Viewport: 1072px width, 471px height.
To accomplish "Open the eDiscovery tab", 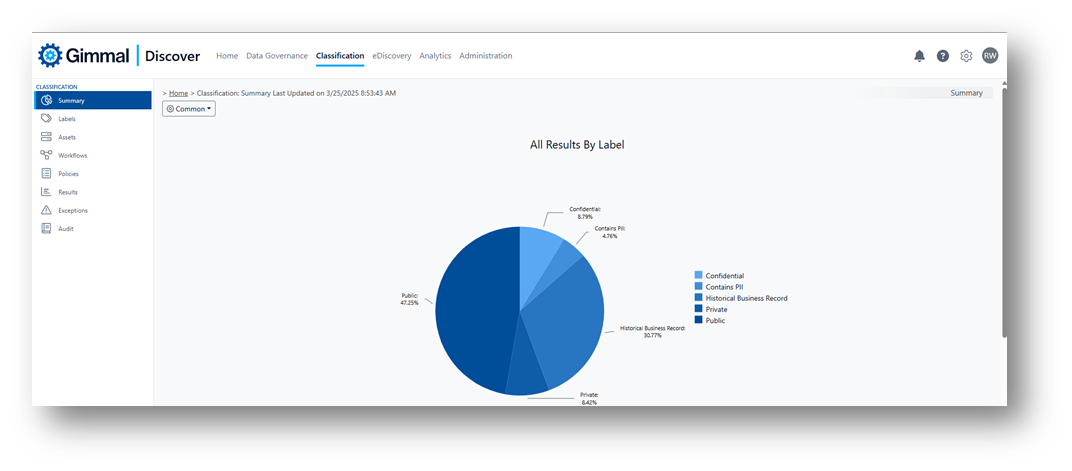I will point(391,56).
